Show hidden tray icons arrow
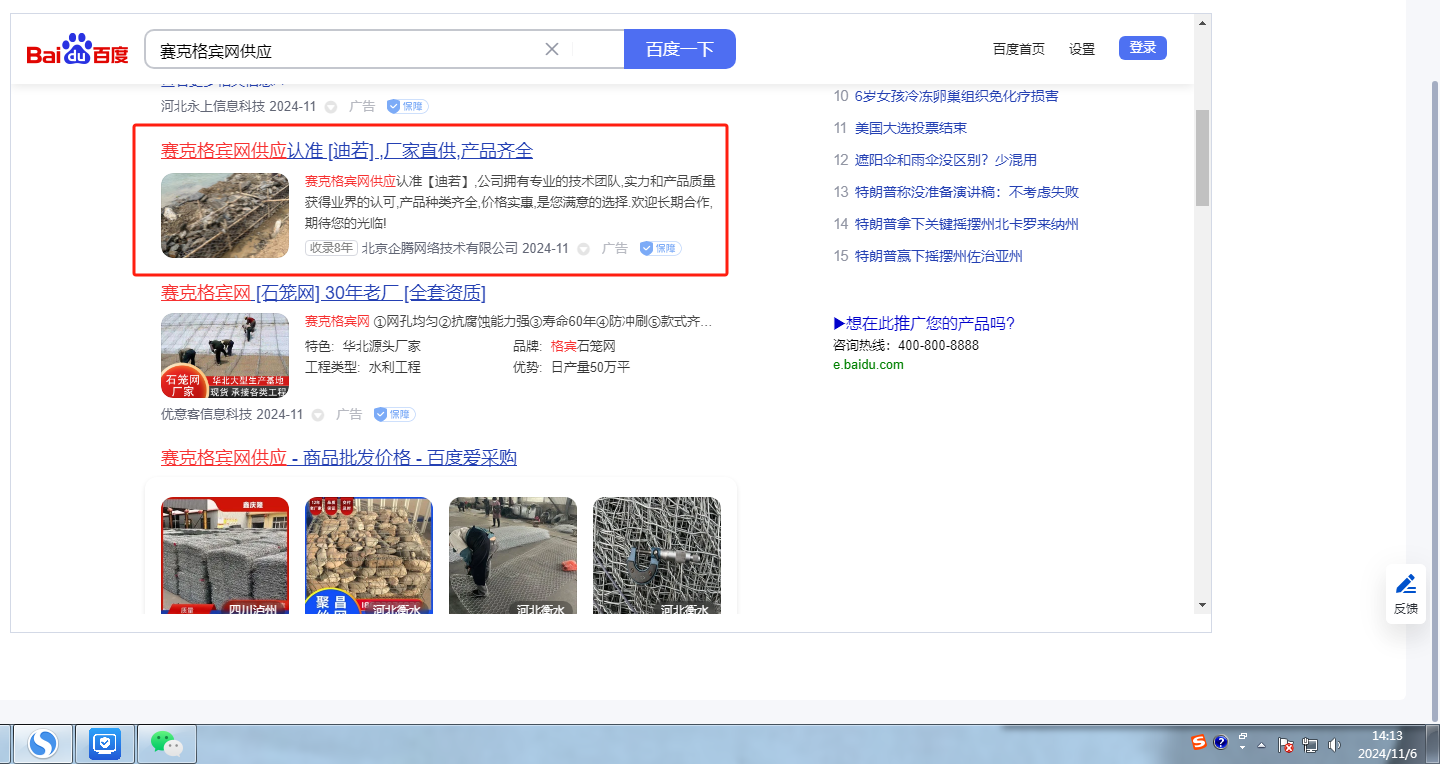The image size is (1440, 764). tap(1262, 745)
